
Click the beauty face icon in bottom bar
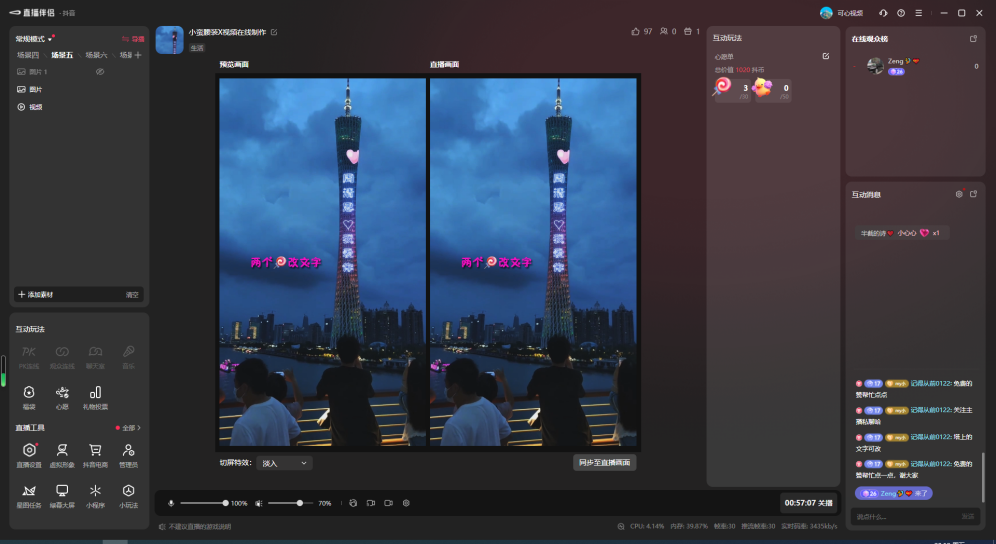353,503
